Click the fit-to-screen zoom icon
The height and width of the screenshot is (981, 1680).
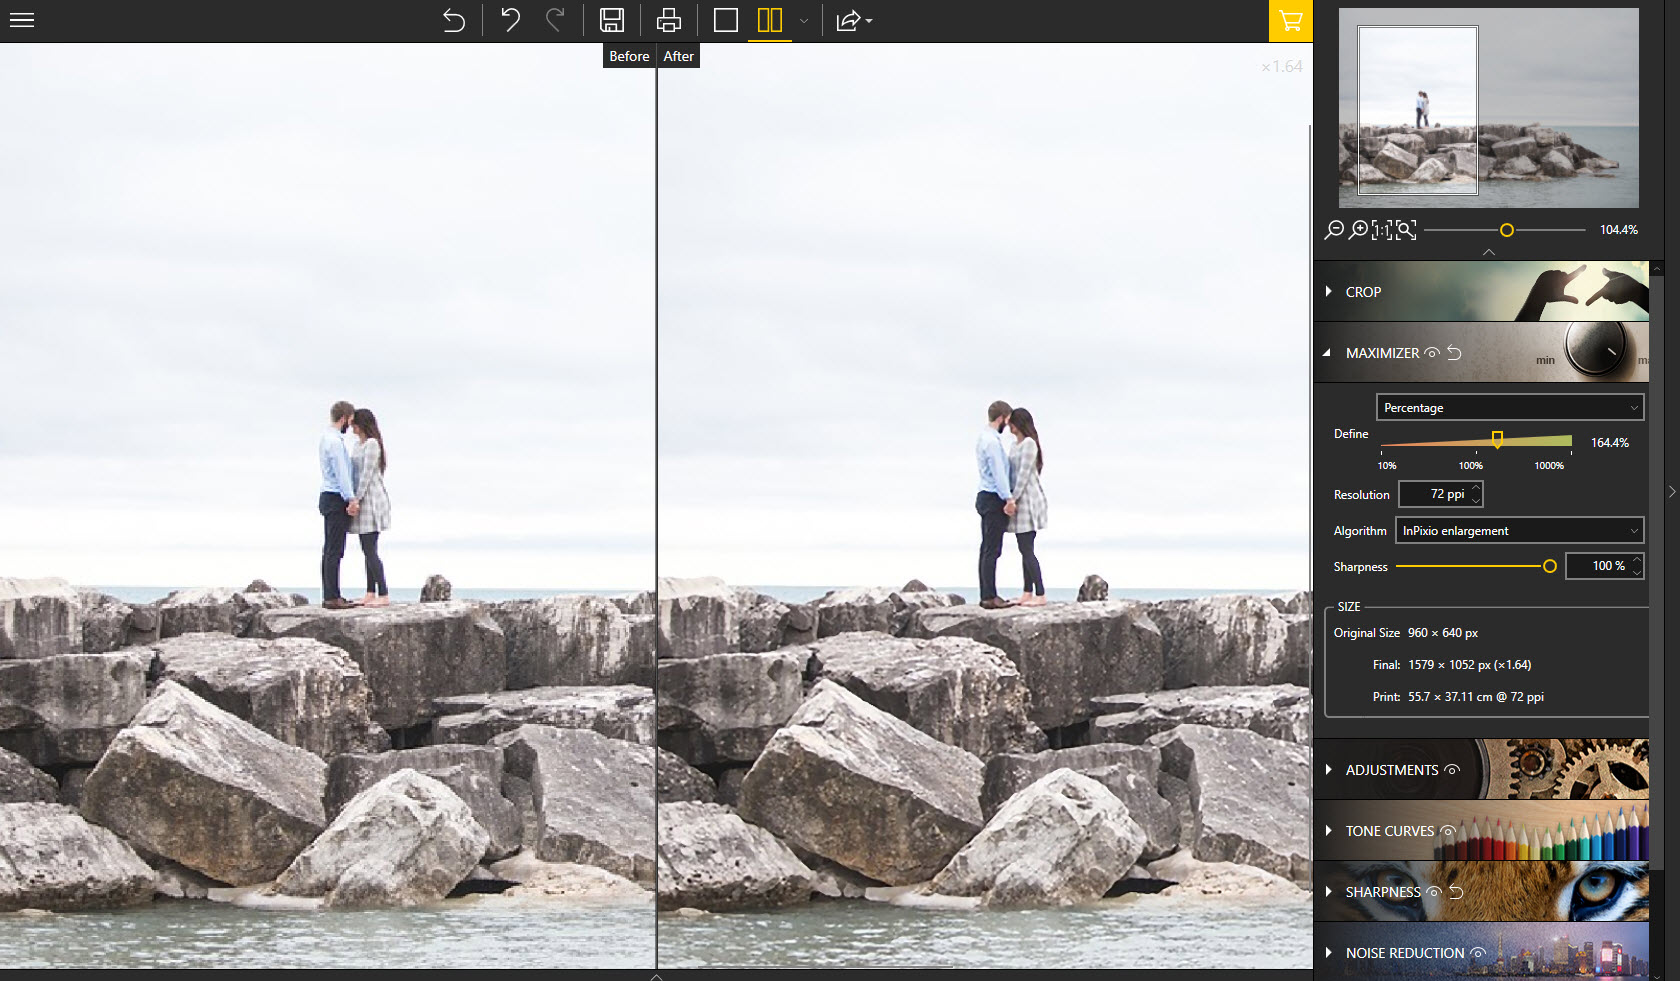click(1406, 230)
